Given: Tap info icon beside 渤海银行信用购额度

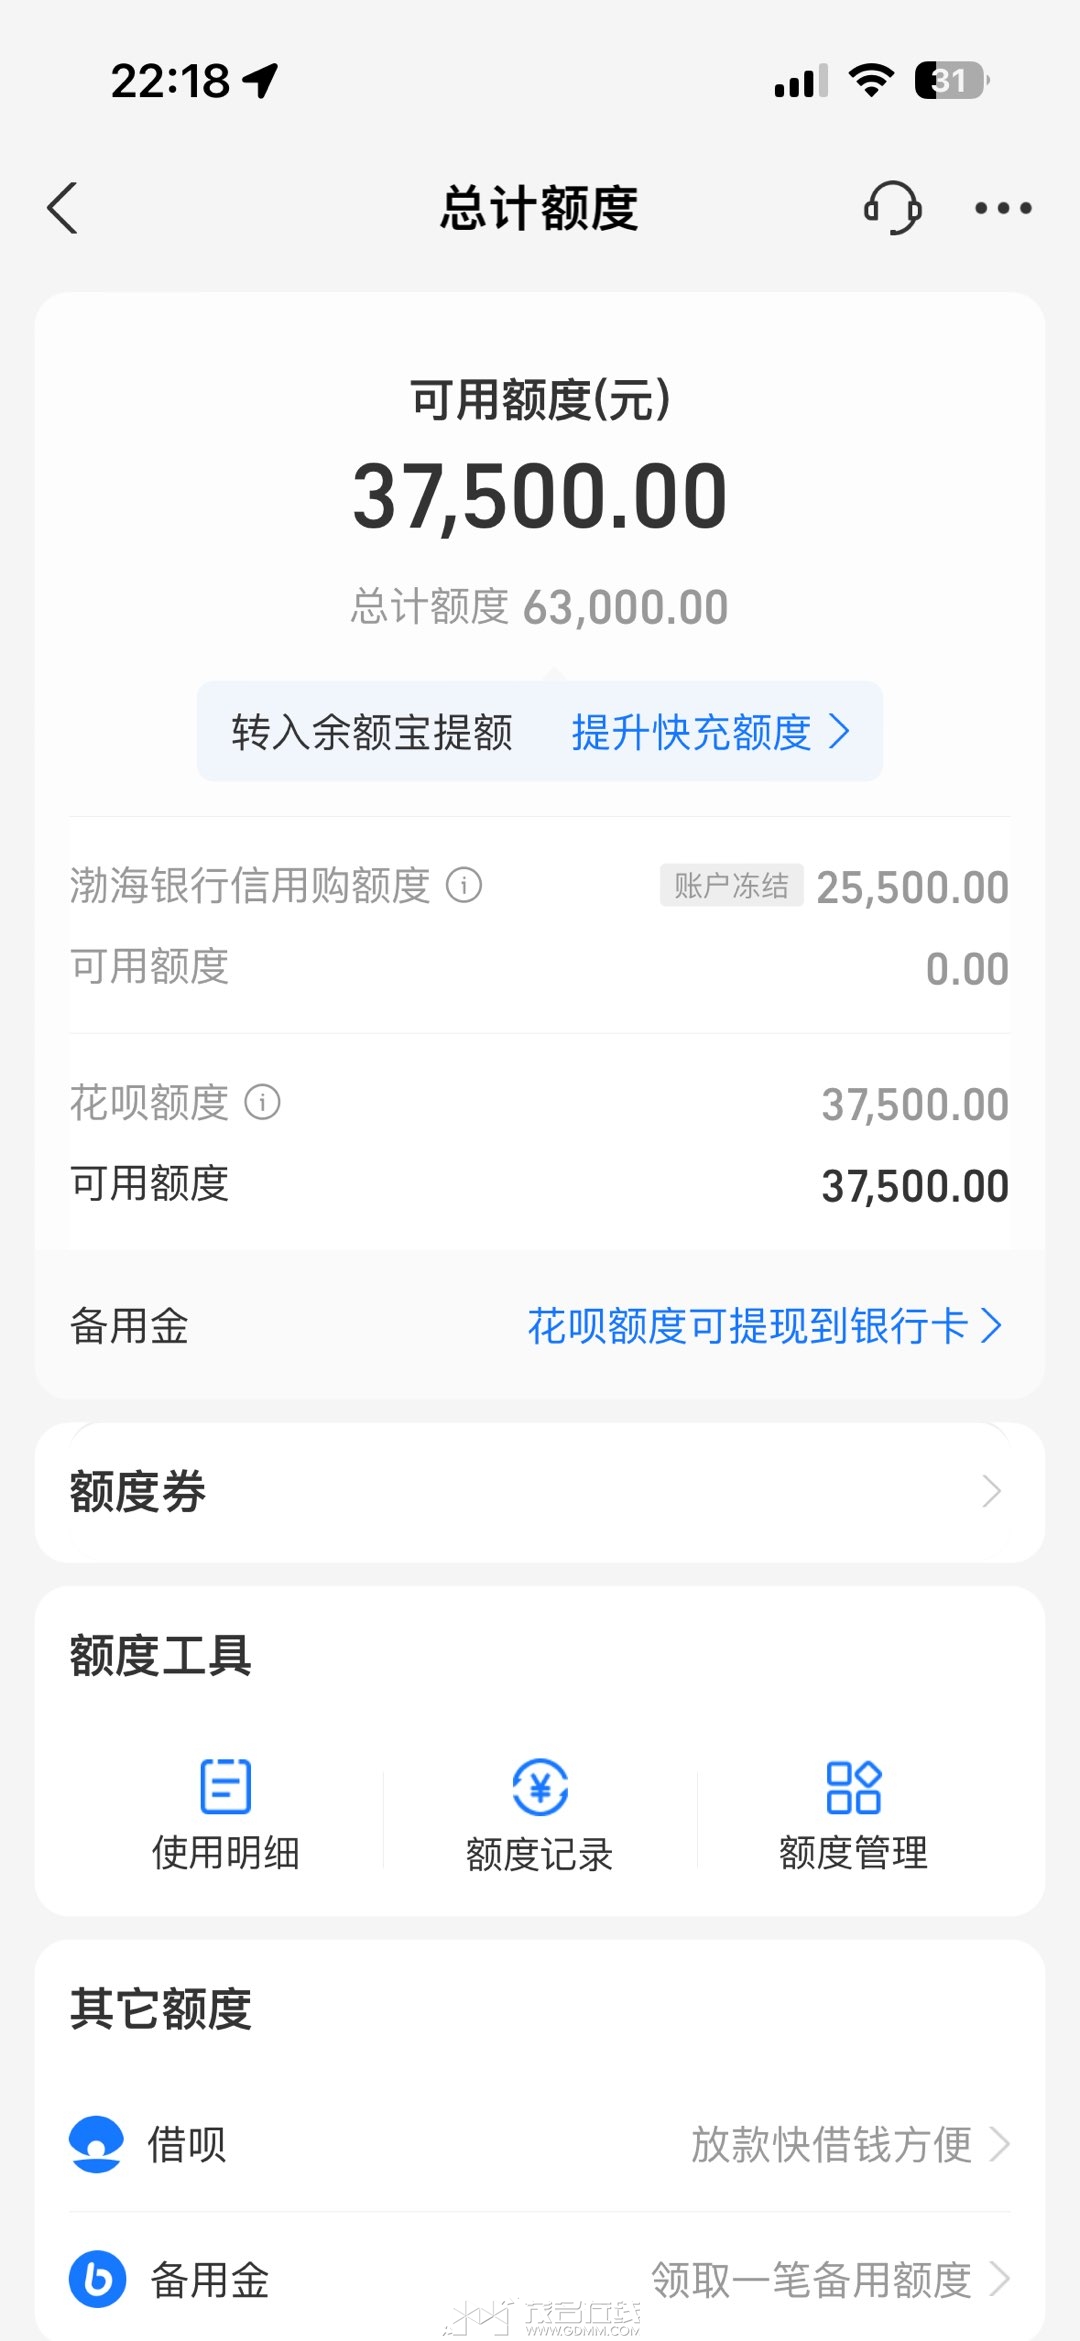Looking at the screenshot, I should click(x=464, y=885).
